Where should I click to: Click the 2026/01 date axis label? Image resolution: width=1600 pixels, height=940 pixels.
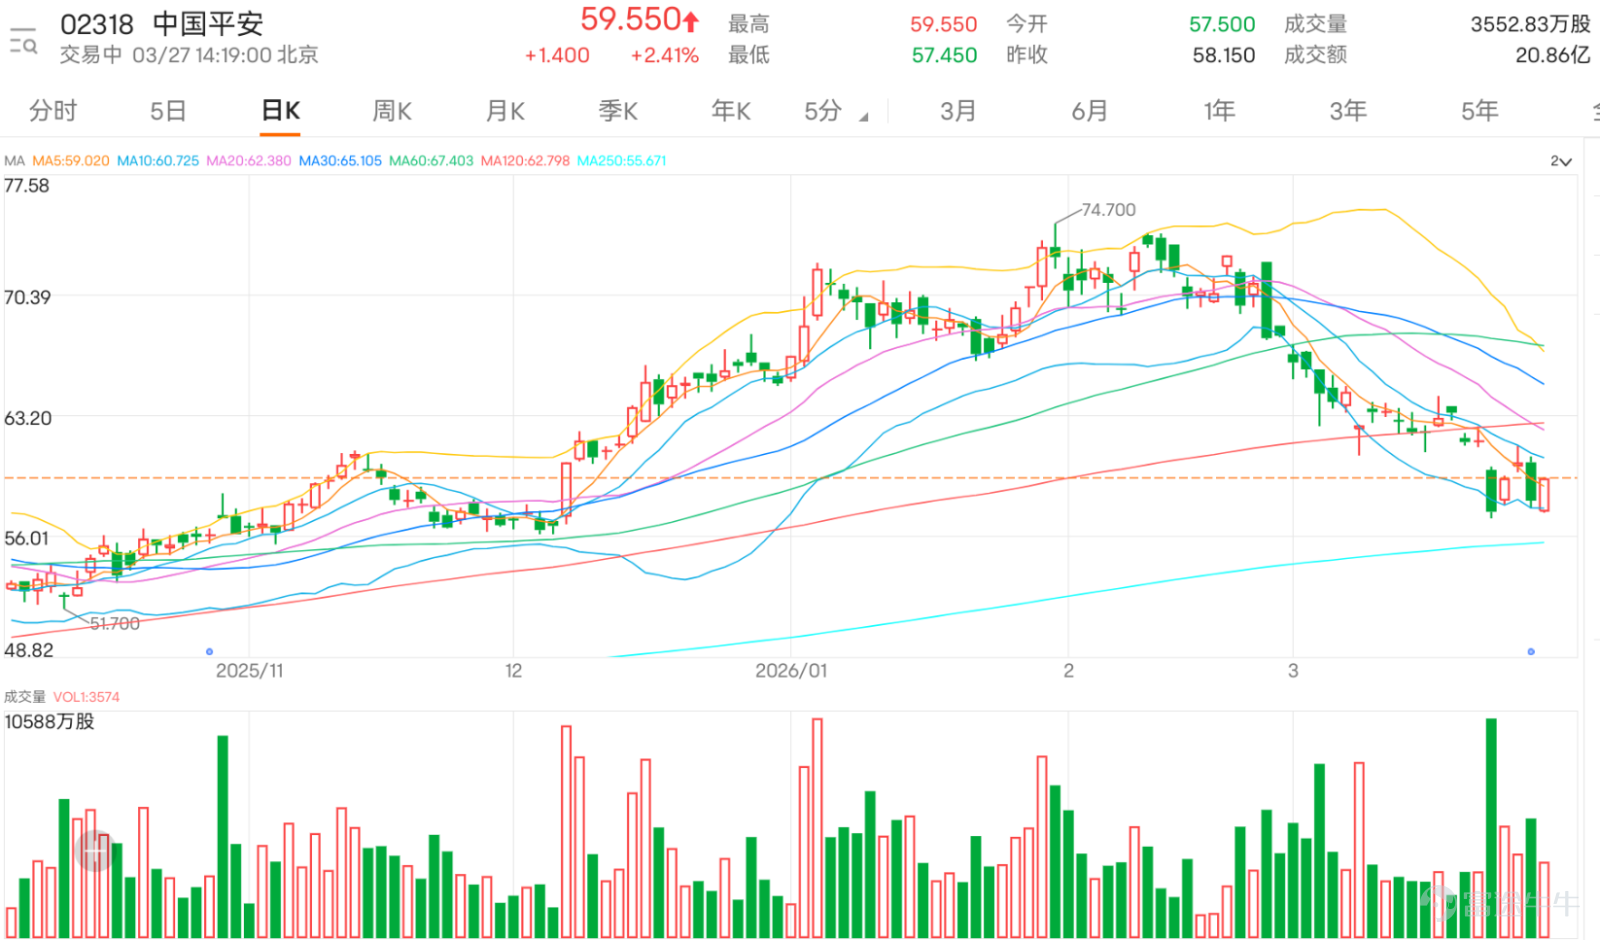[791, 671]
